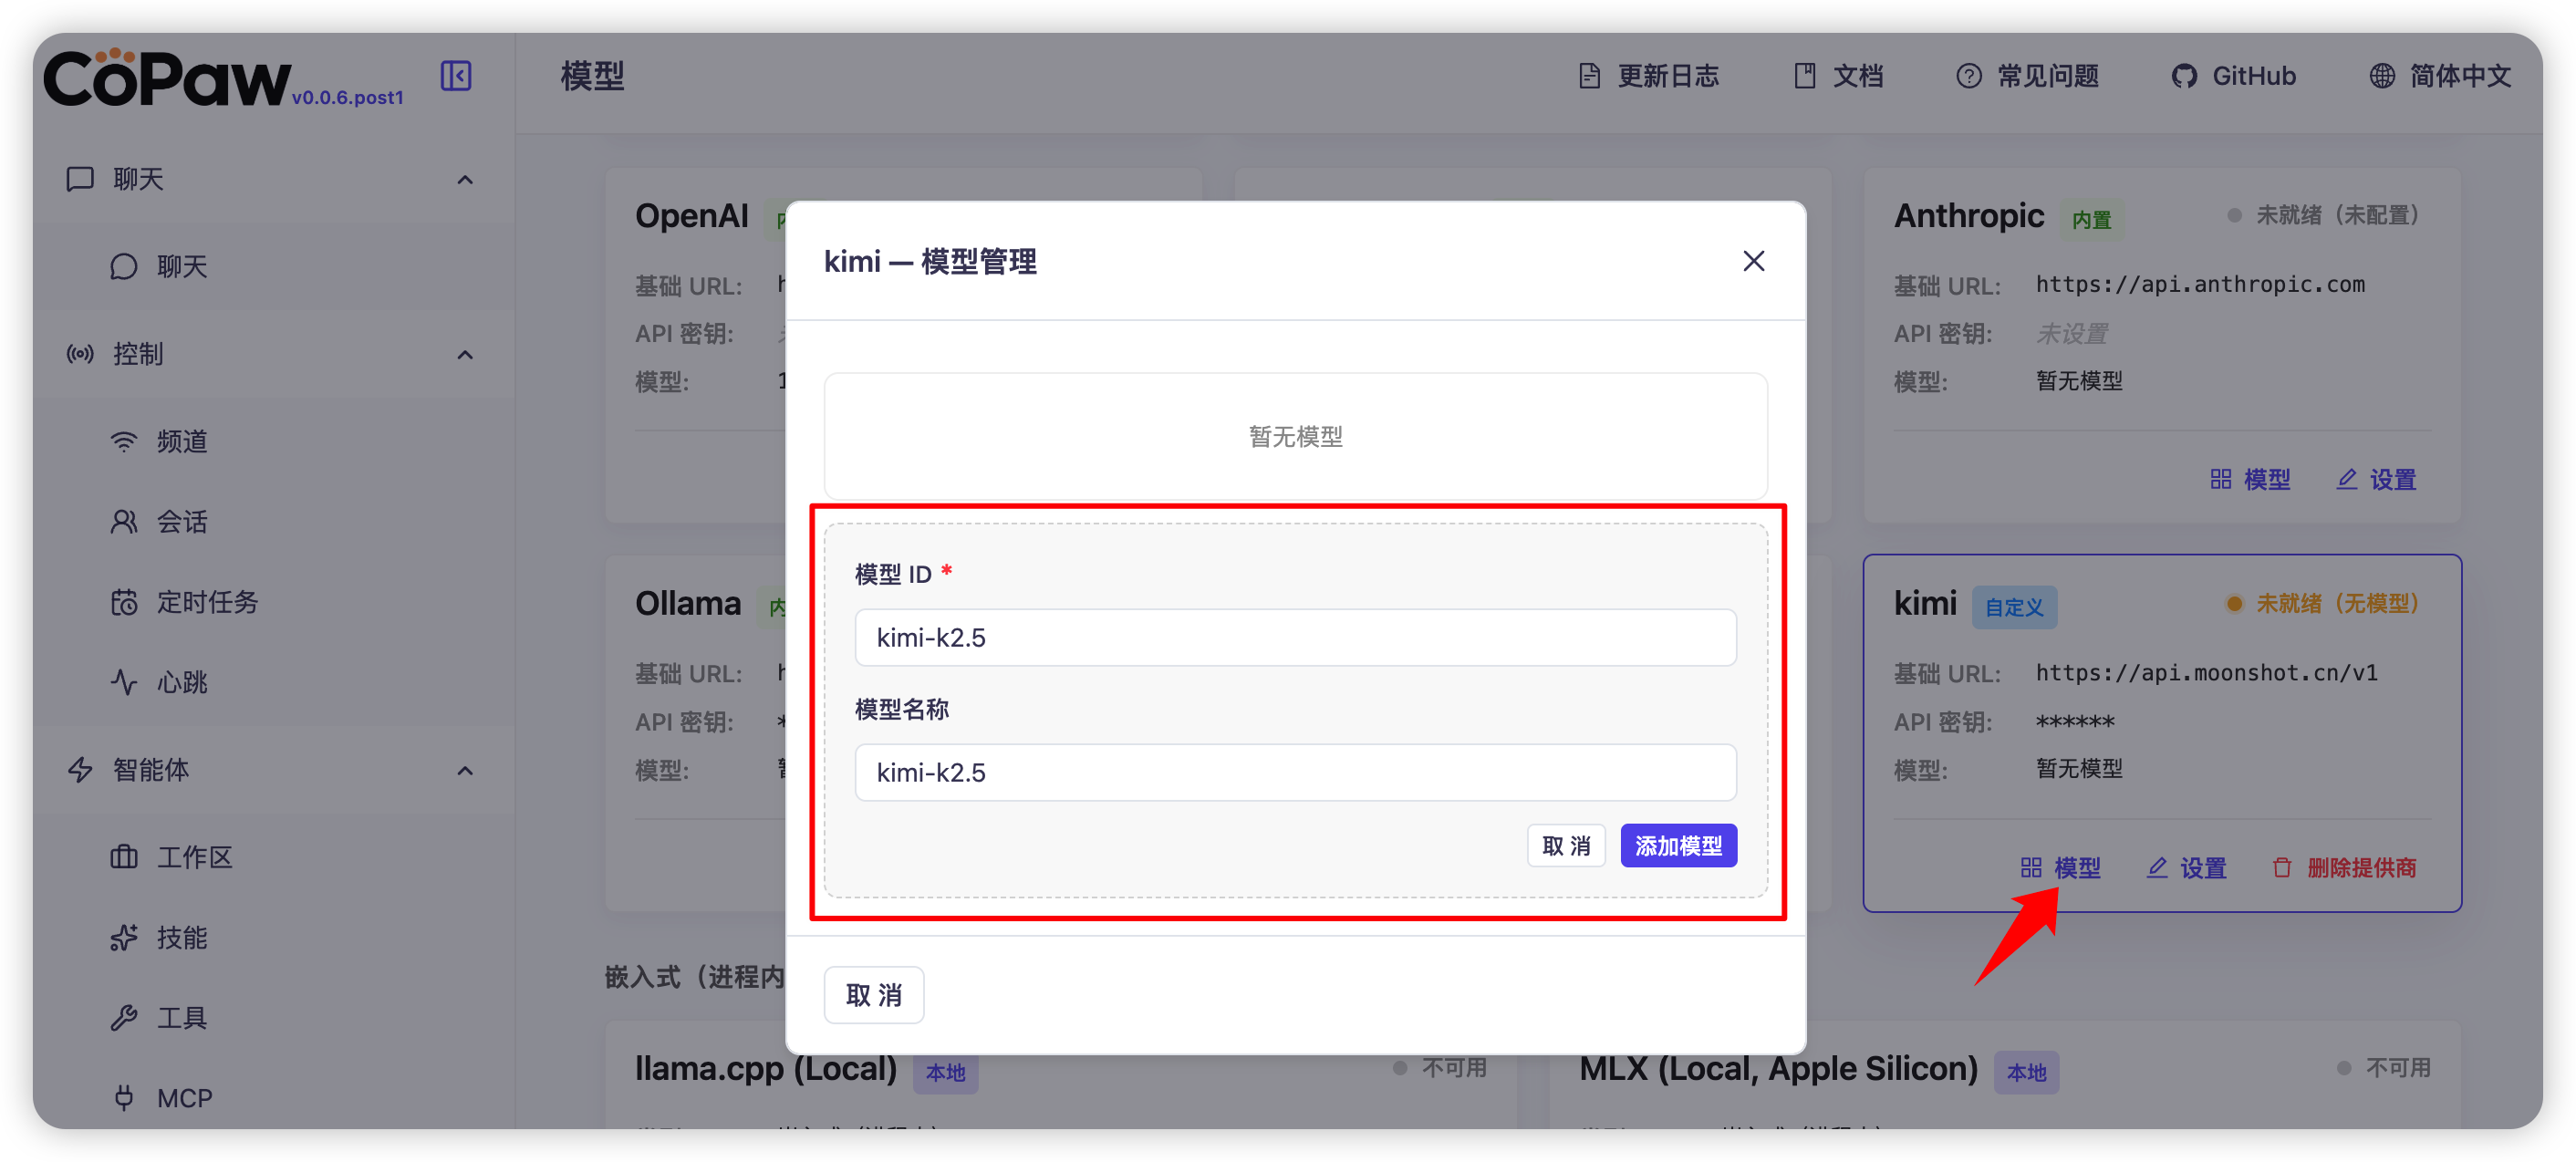2576x1162 pixels.
Task: Open the 定时任务 scheduled tasks page
Action: pyautogui.click(x=206, y=602)
